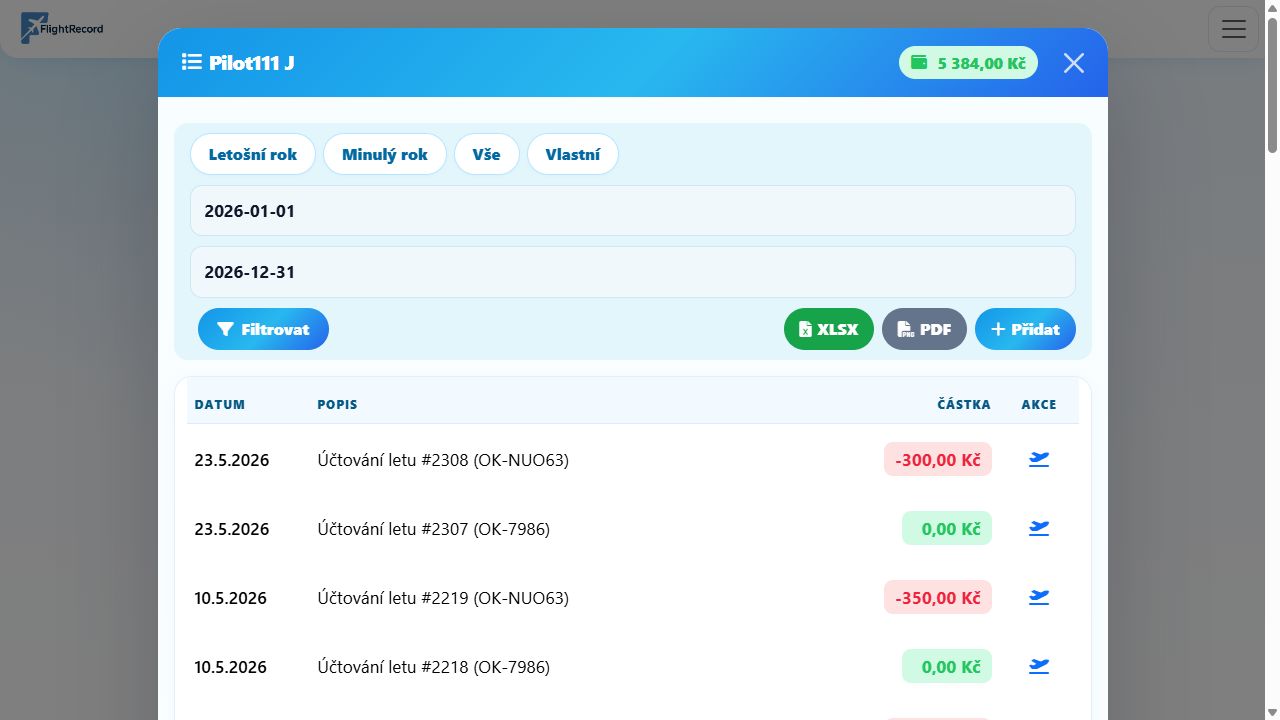Viewport: 1280px width, 720px height.
Task: Close the Pilot111 J dialog
Action: [x=1074, y=63]
